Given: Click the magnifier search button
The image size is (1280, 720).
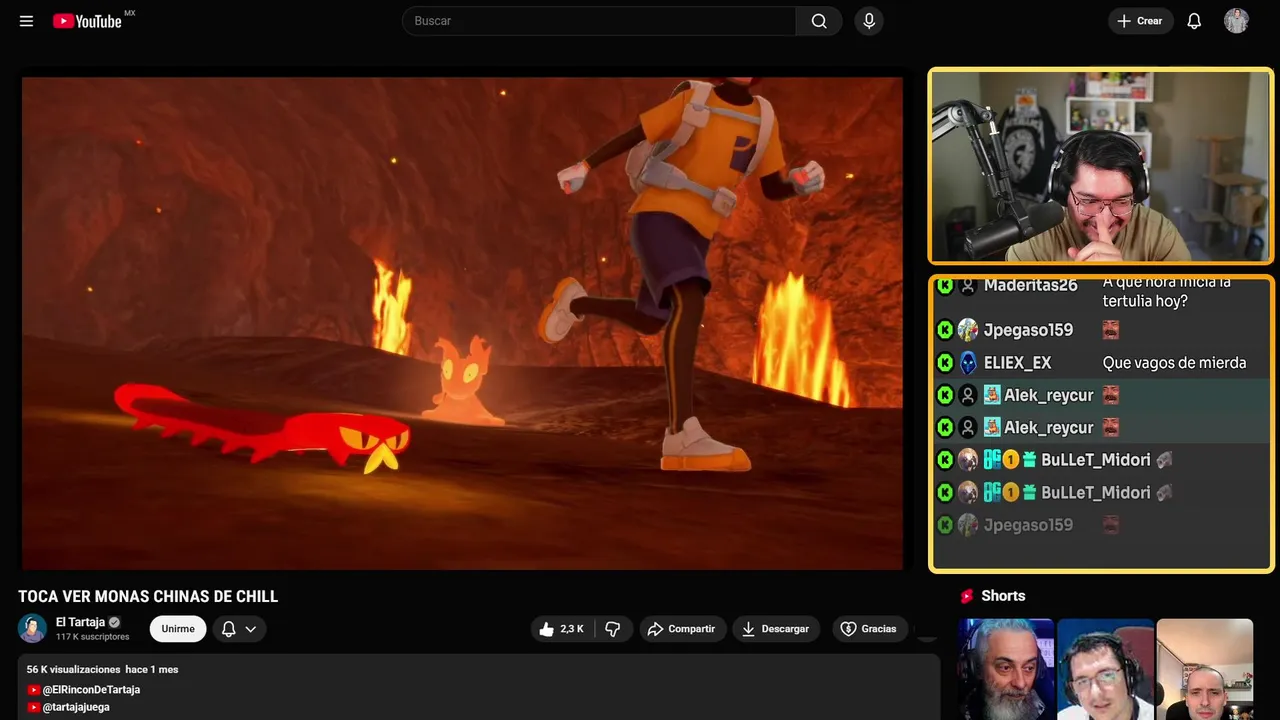Looking at the screenshot, I should click(819, 21).
